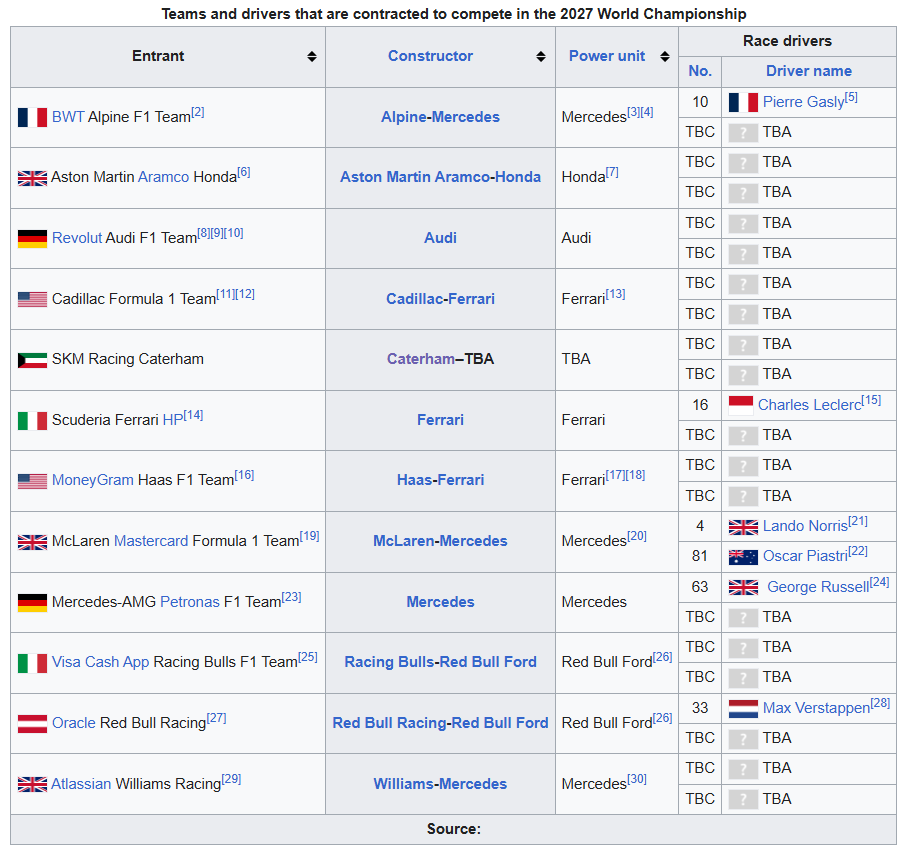Open the George Russell driver page

(818, 587)
